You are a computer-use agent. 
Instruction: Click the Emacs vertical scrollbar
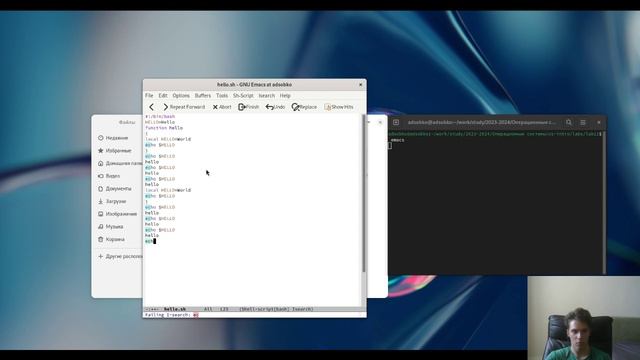363,193
